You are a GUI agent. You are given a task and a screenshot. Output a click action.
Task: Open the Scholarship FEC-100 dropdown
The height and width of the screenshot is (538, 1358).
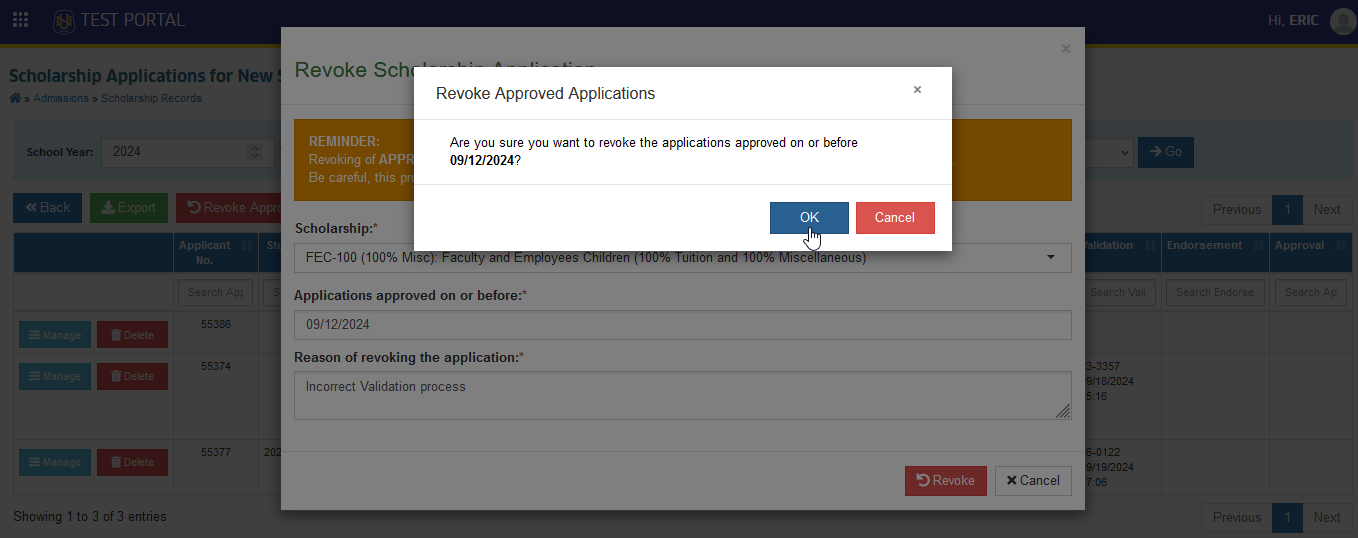click(683, 258)
